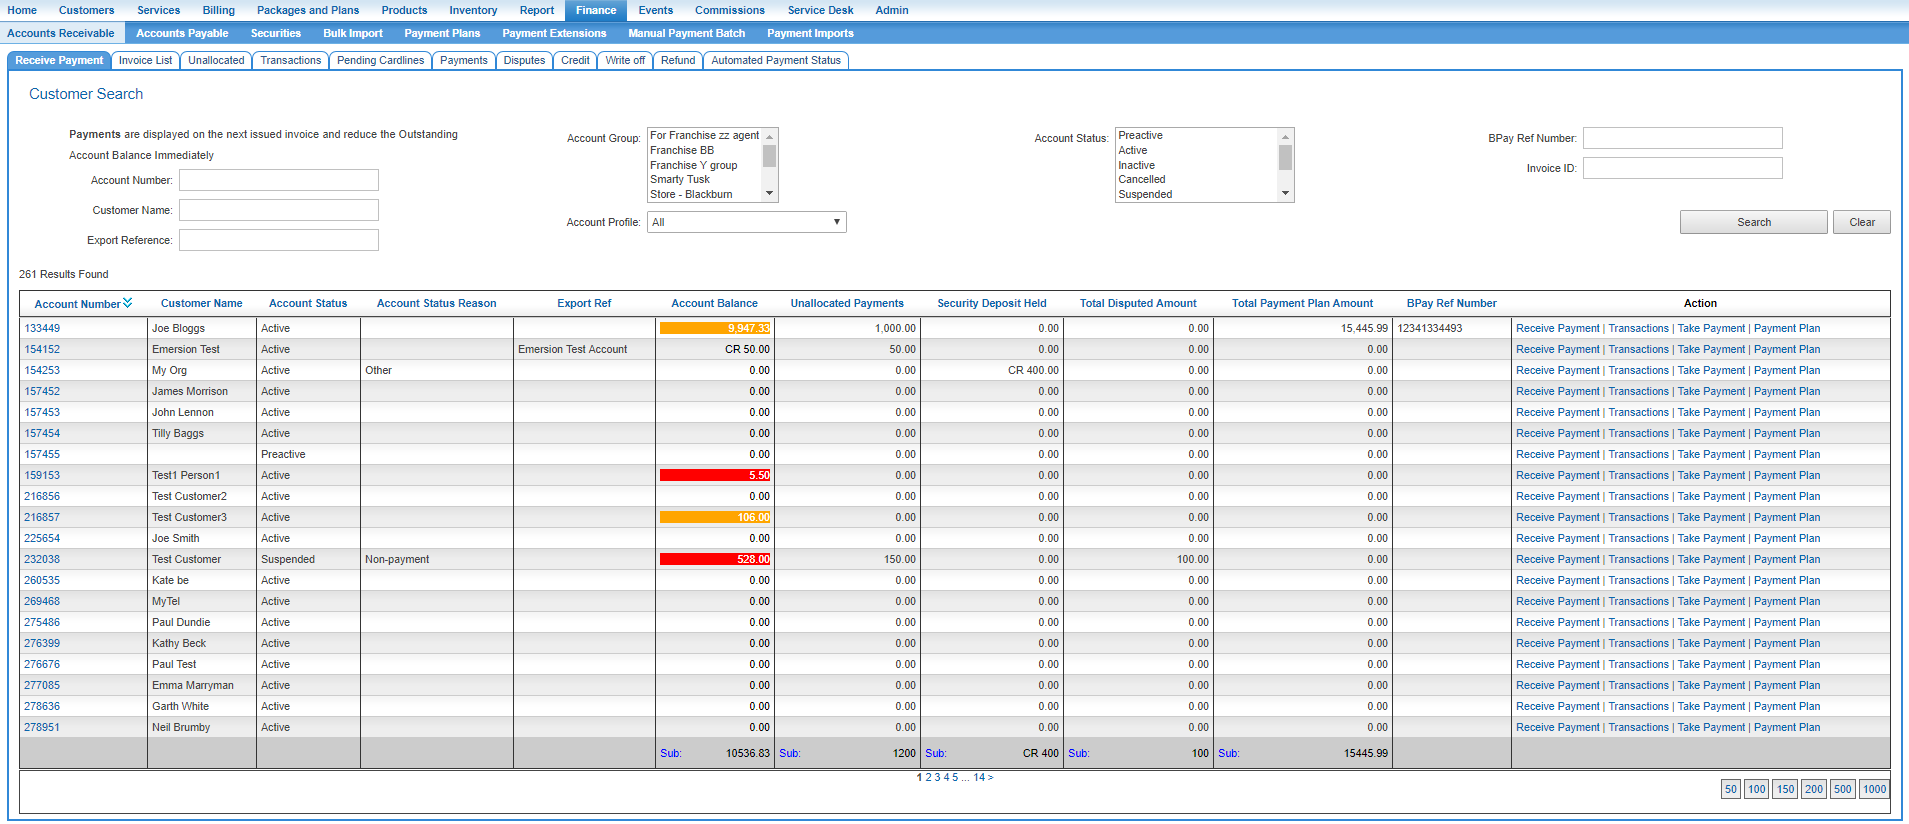
Task: Open Payment Plan for Test Customer 232038
Action: tap(1786, 559)
